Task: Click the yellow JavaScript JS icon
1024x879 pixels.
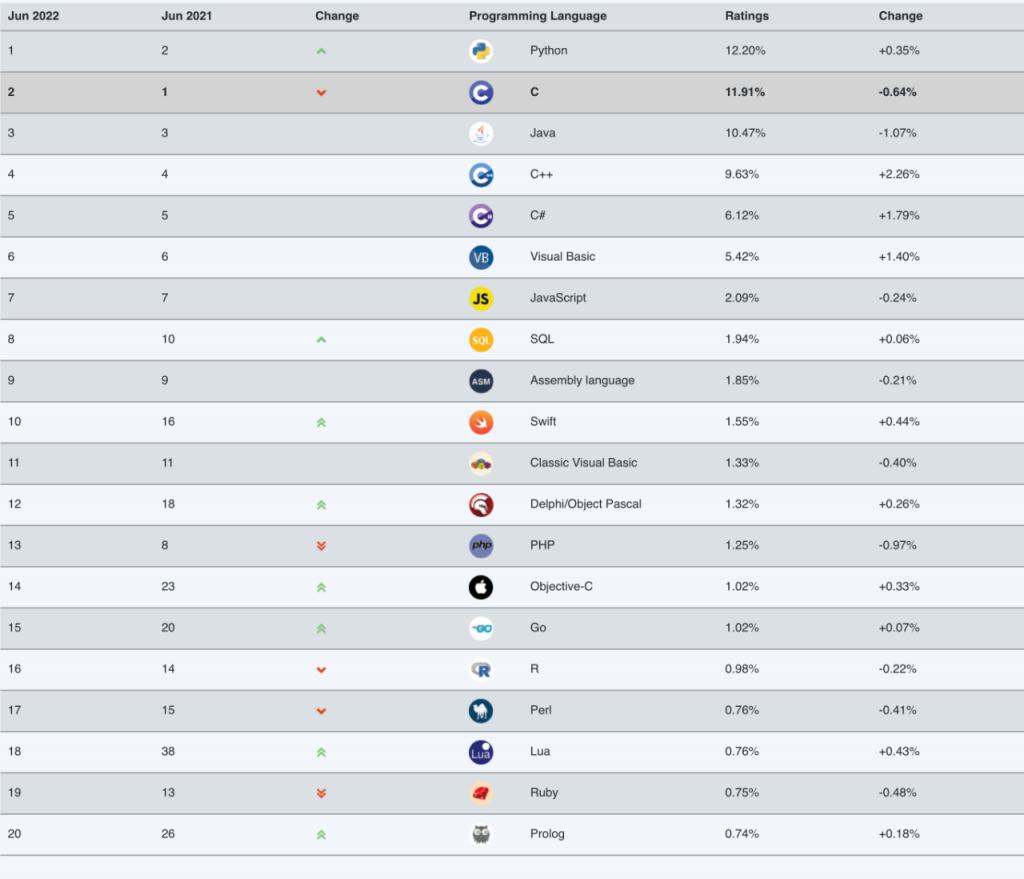Action: pos(481,298)
